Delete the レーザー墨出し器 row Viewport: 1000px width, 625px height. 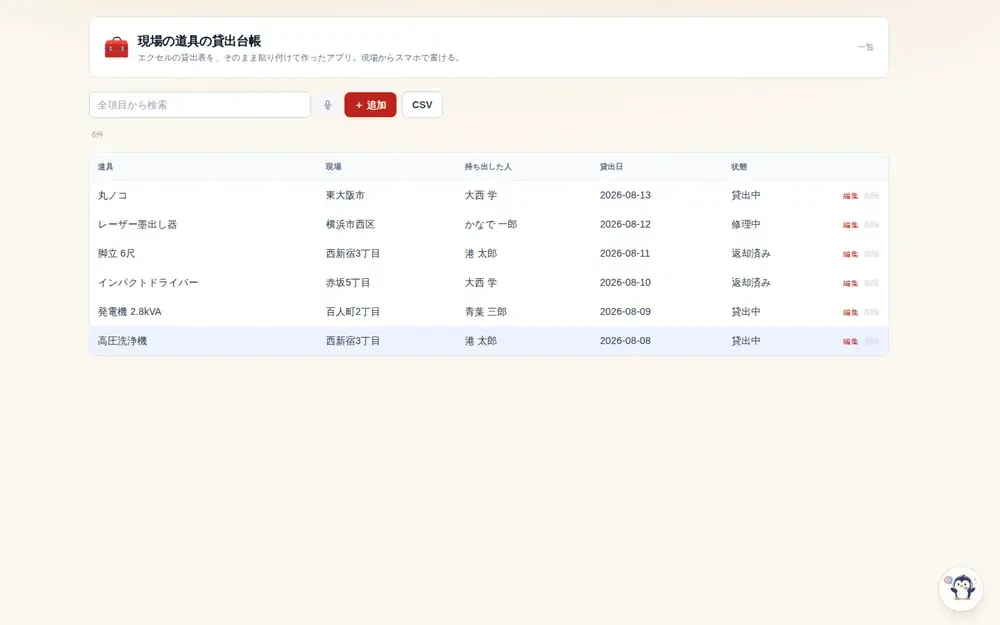pyautogui.click(x=871, y=224)
